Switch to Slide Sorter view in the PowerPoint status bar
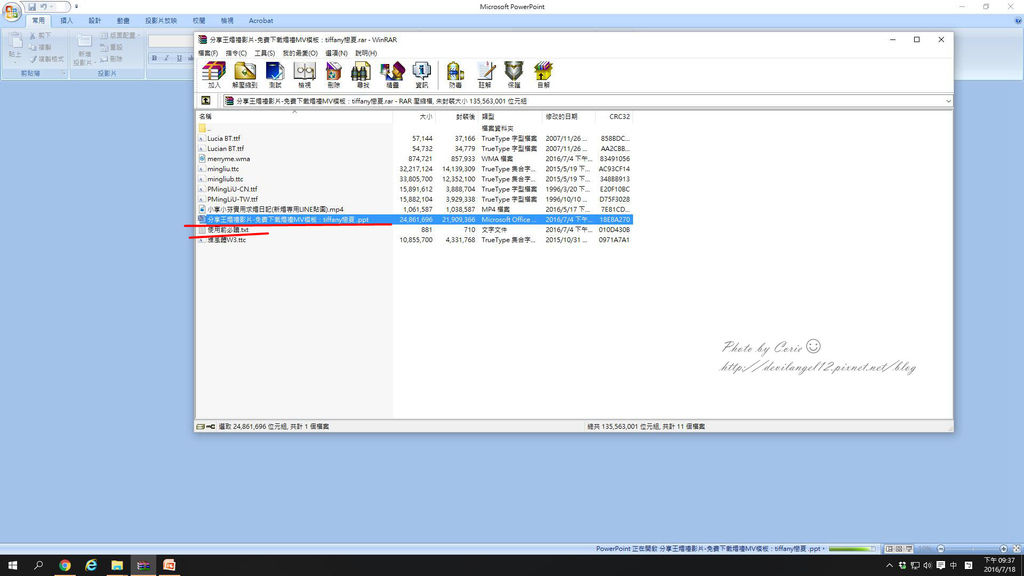 coord(899,549)
